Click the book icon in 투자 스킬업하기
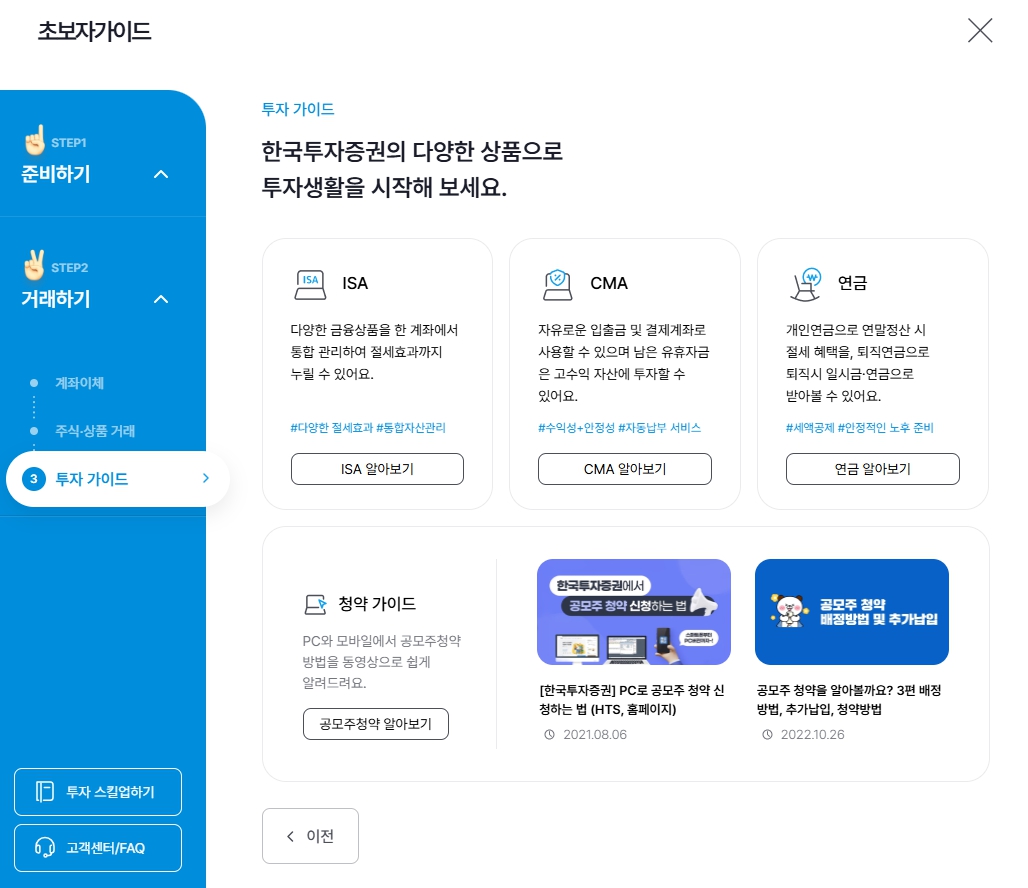 (45, 792)
